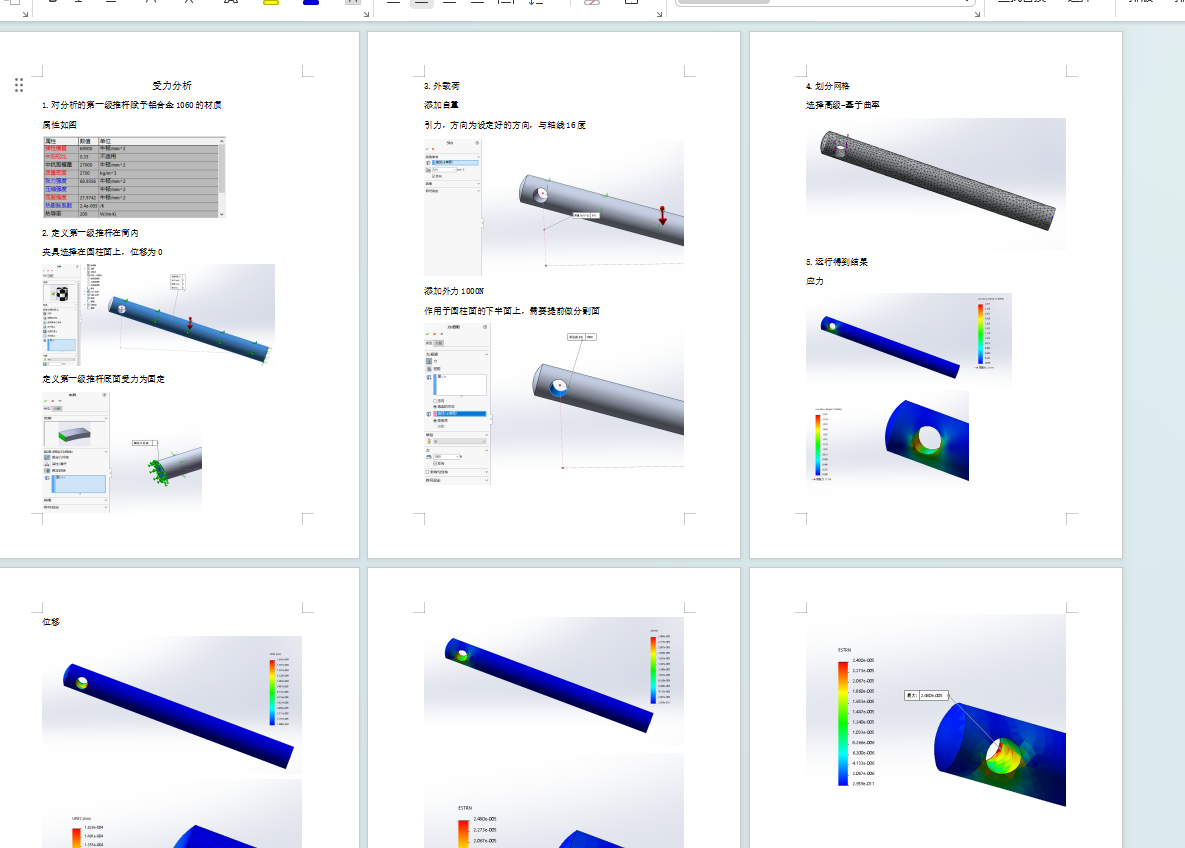Click the 应力 label on page three
1185x848 pixels.
815,281
